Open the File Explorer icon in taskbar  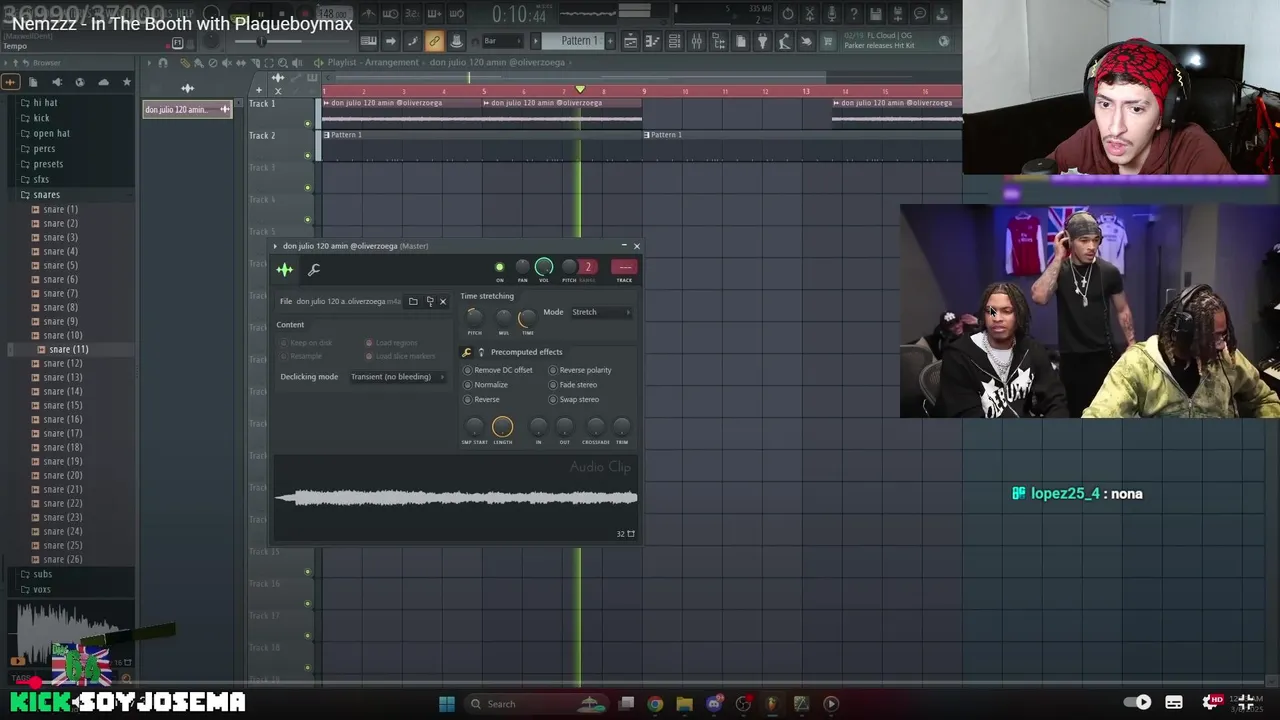(x=684, y=703)
